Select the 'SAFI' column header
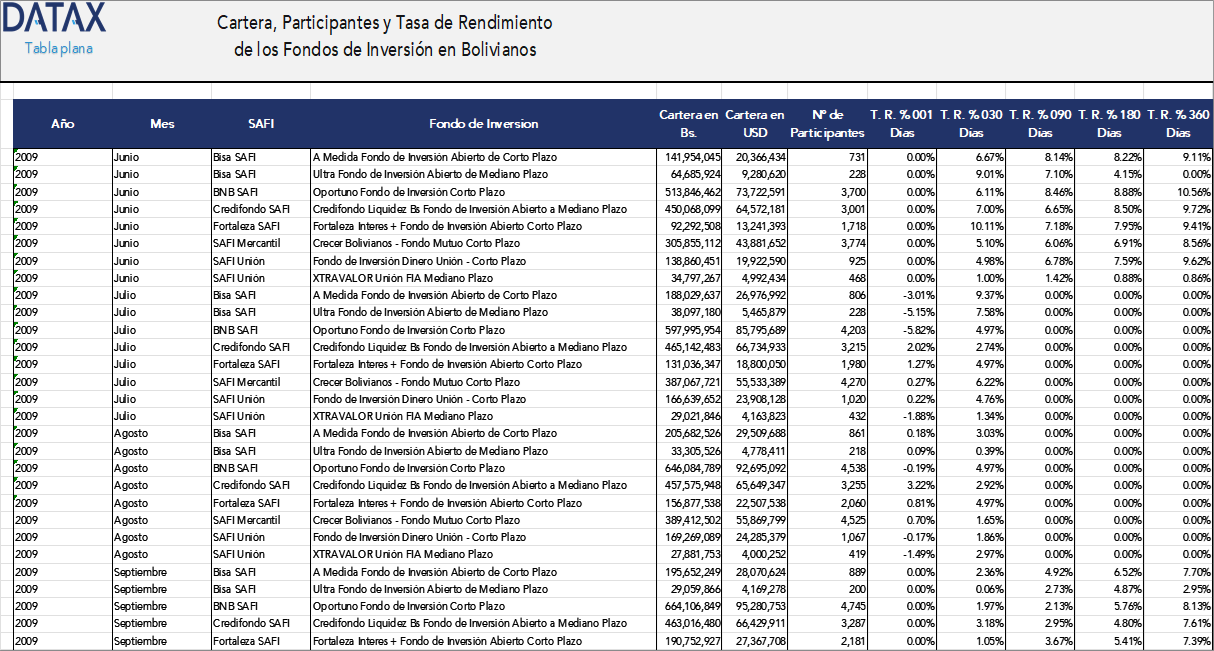Image resolution: width=1214 pixels, height=651 pixels. pyautogui.click(x=261, y=124)
